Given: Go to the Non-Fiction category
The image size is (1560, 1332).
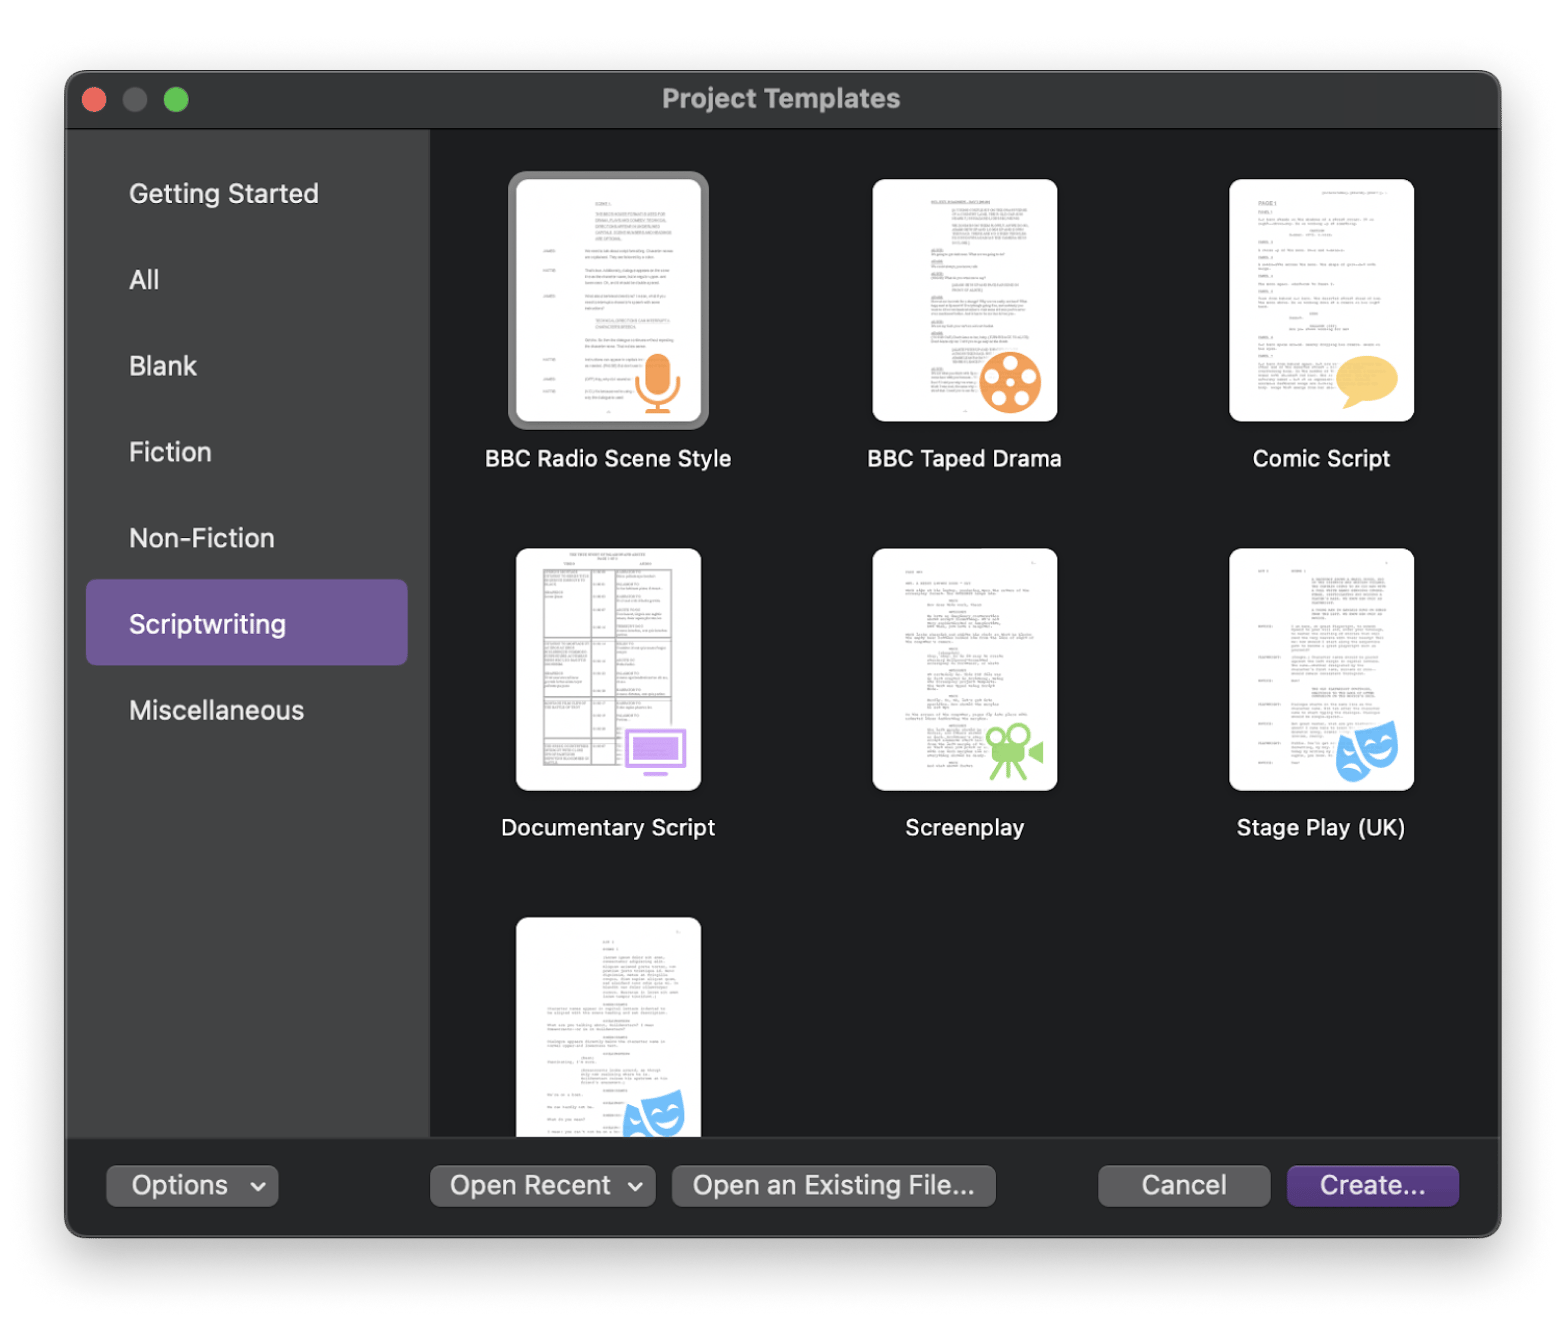Looking at the screenshot, I should [x=202, y=538].
